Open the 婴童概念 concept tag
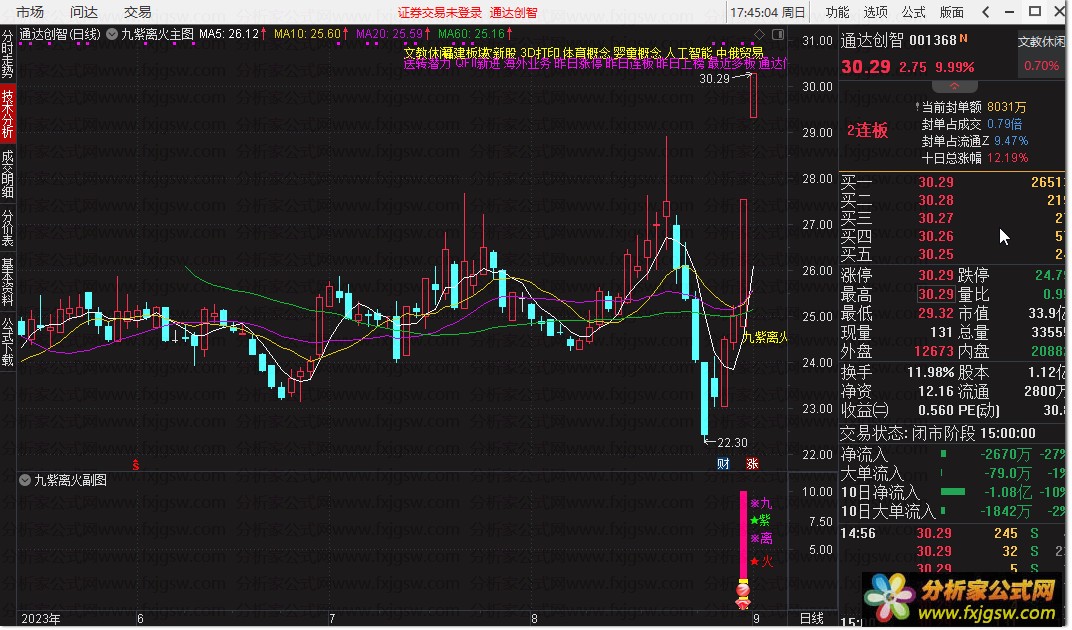 pos(637,53)
